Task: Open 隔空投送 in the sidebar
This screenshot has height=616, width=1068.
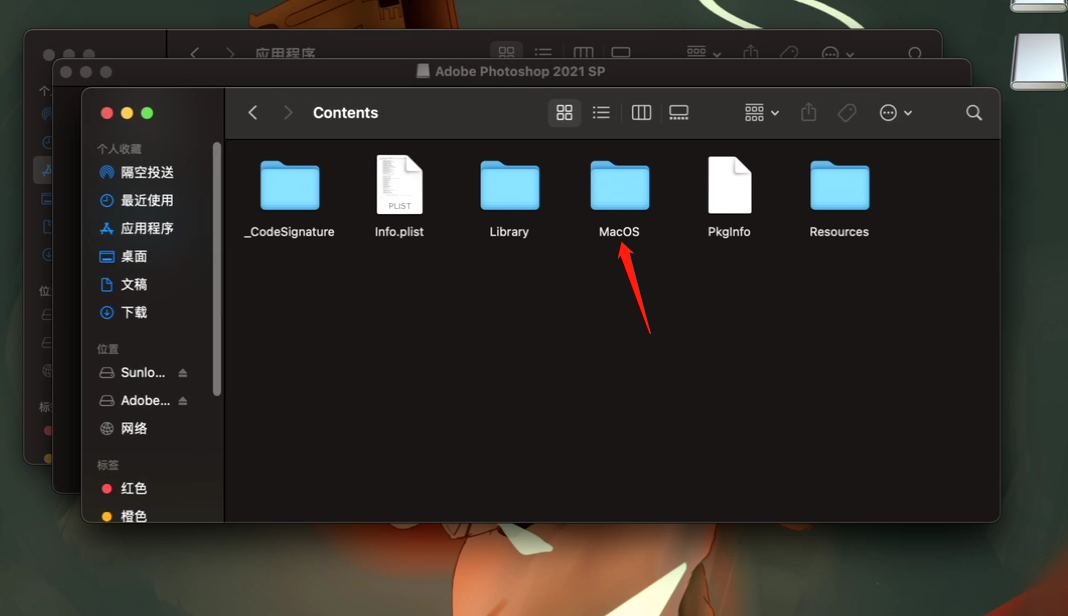Action: point(136,172)
